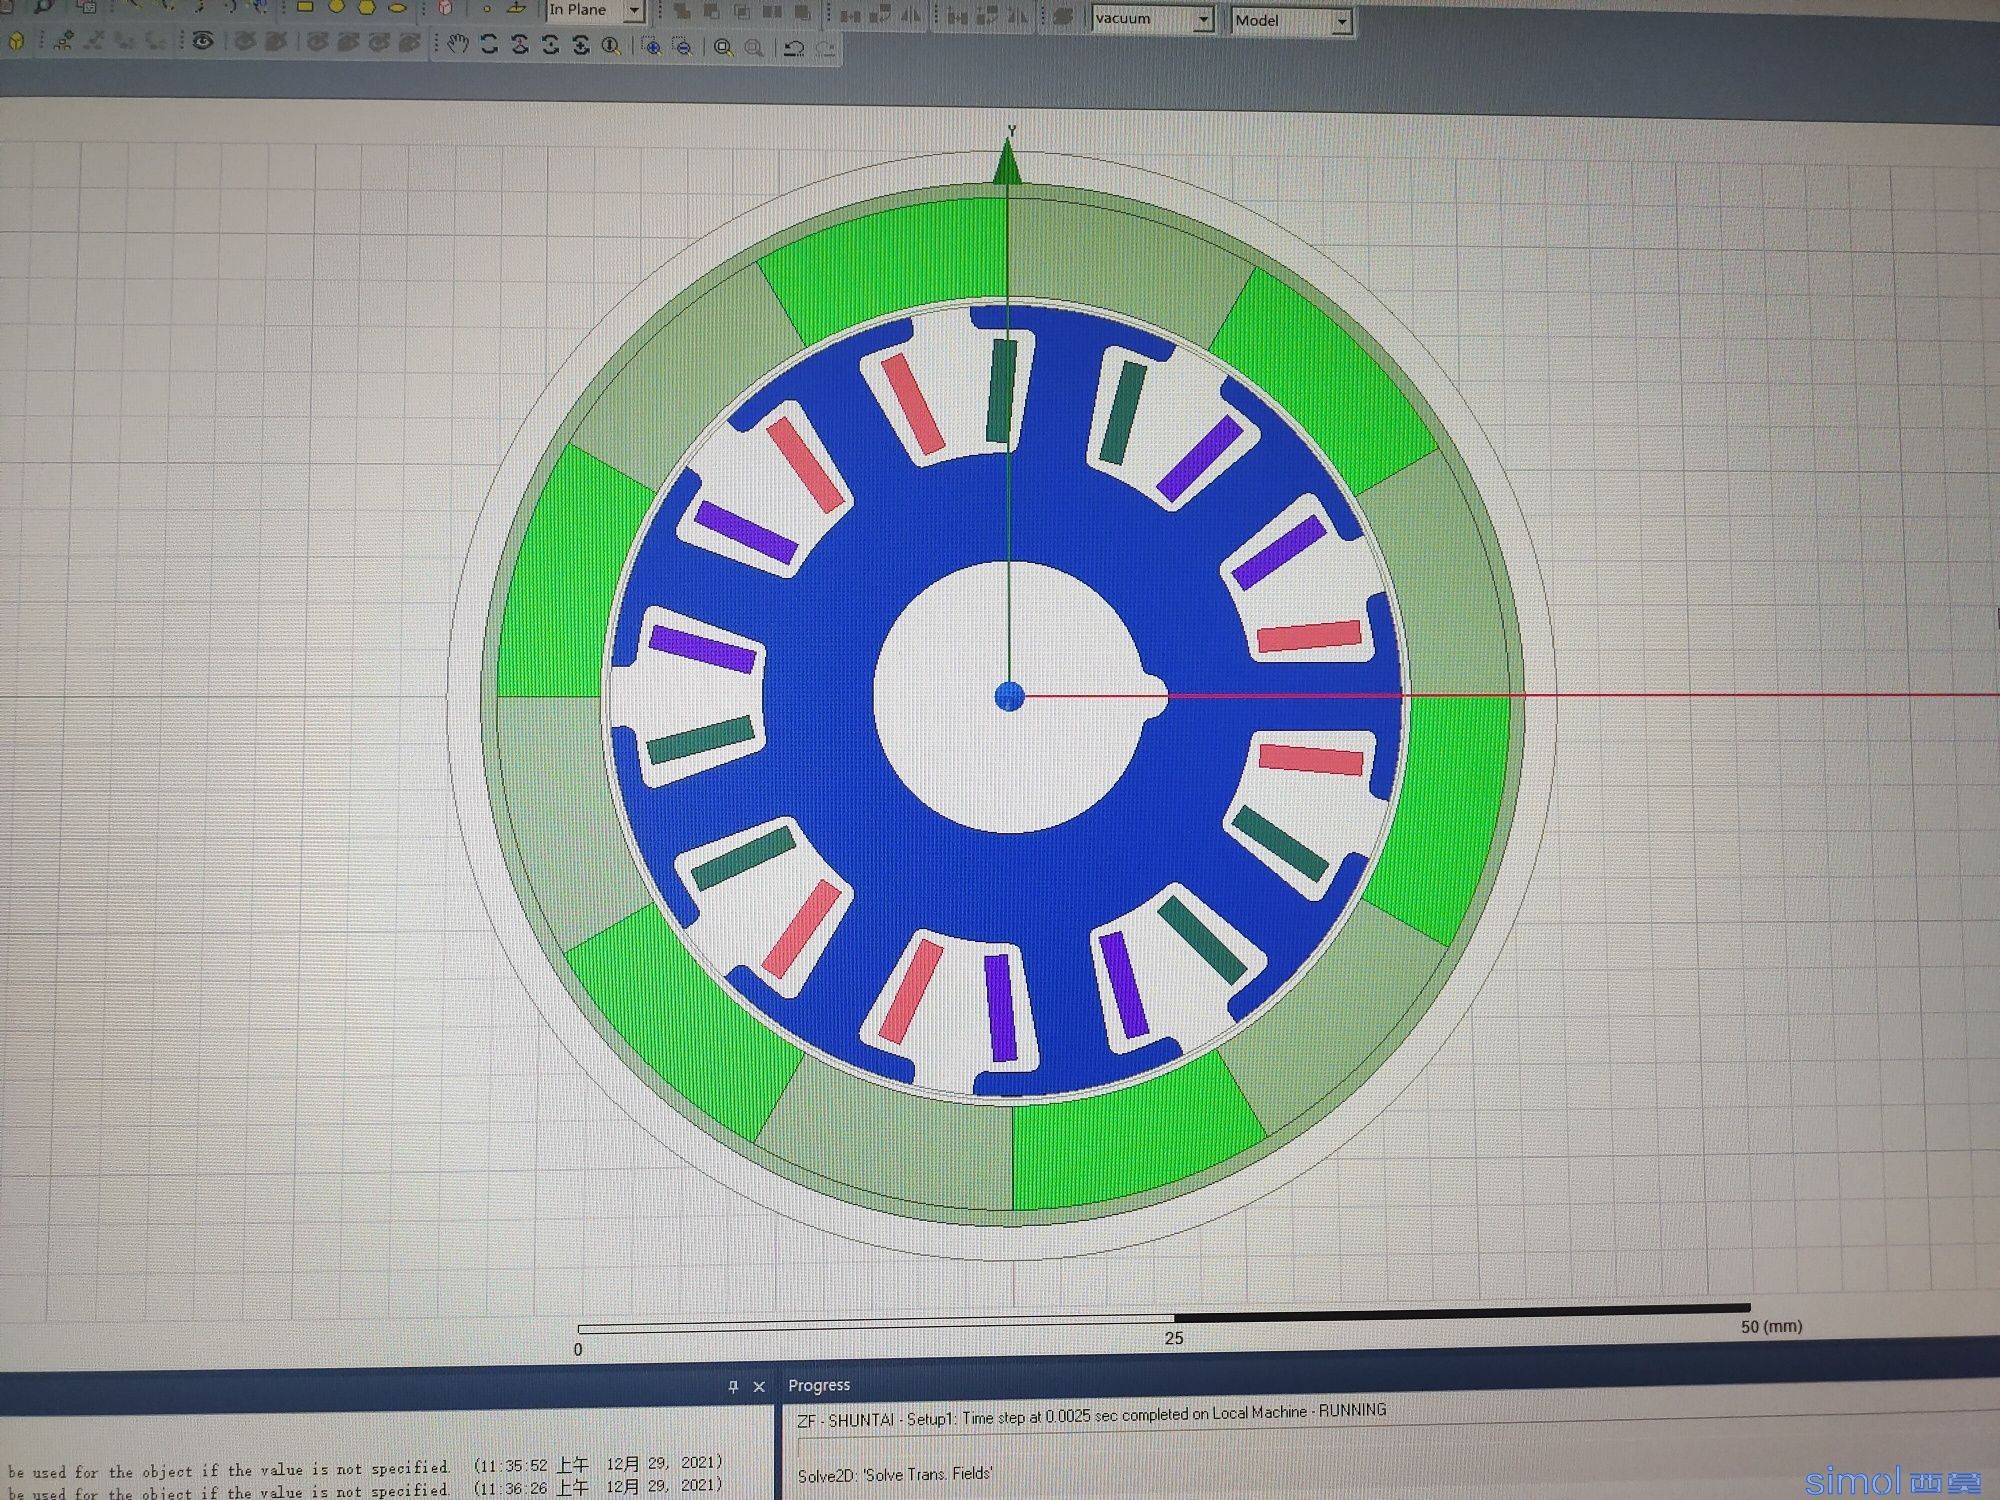Click the rotate around screen center icon

[550, 45]
